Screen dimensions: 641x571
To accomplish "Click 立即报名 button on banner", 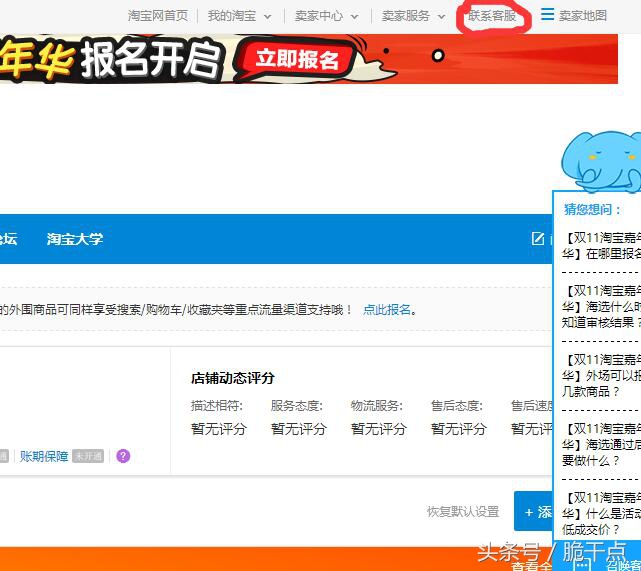I will [x=297, y=59].
